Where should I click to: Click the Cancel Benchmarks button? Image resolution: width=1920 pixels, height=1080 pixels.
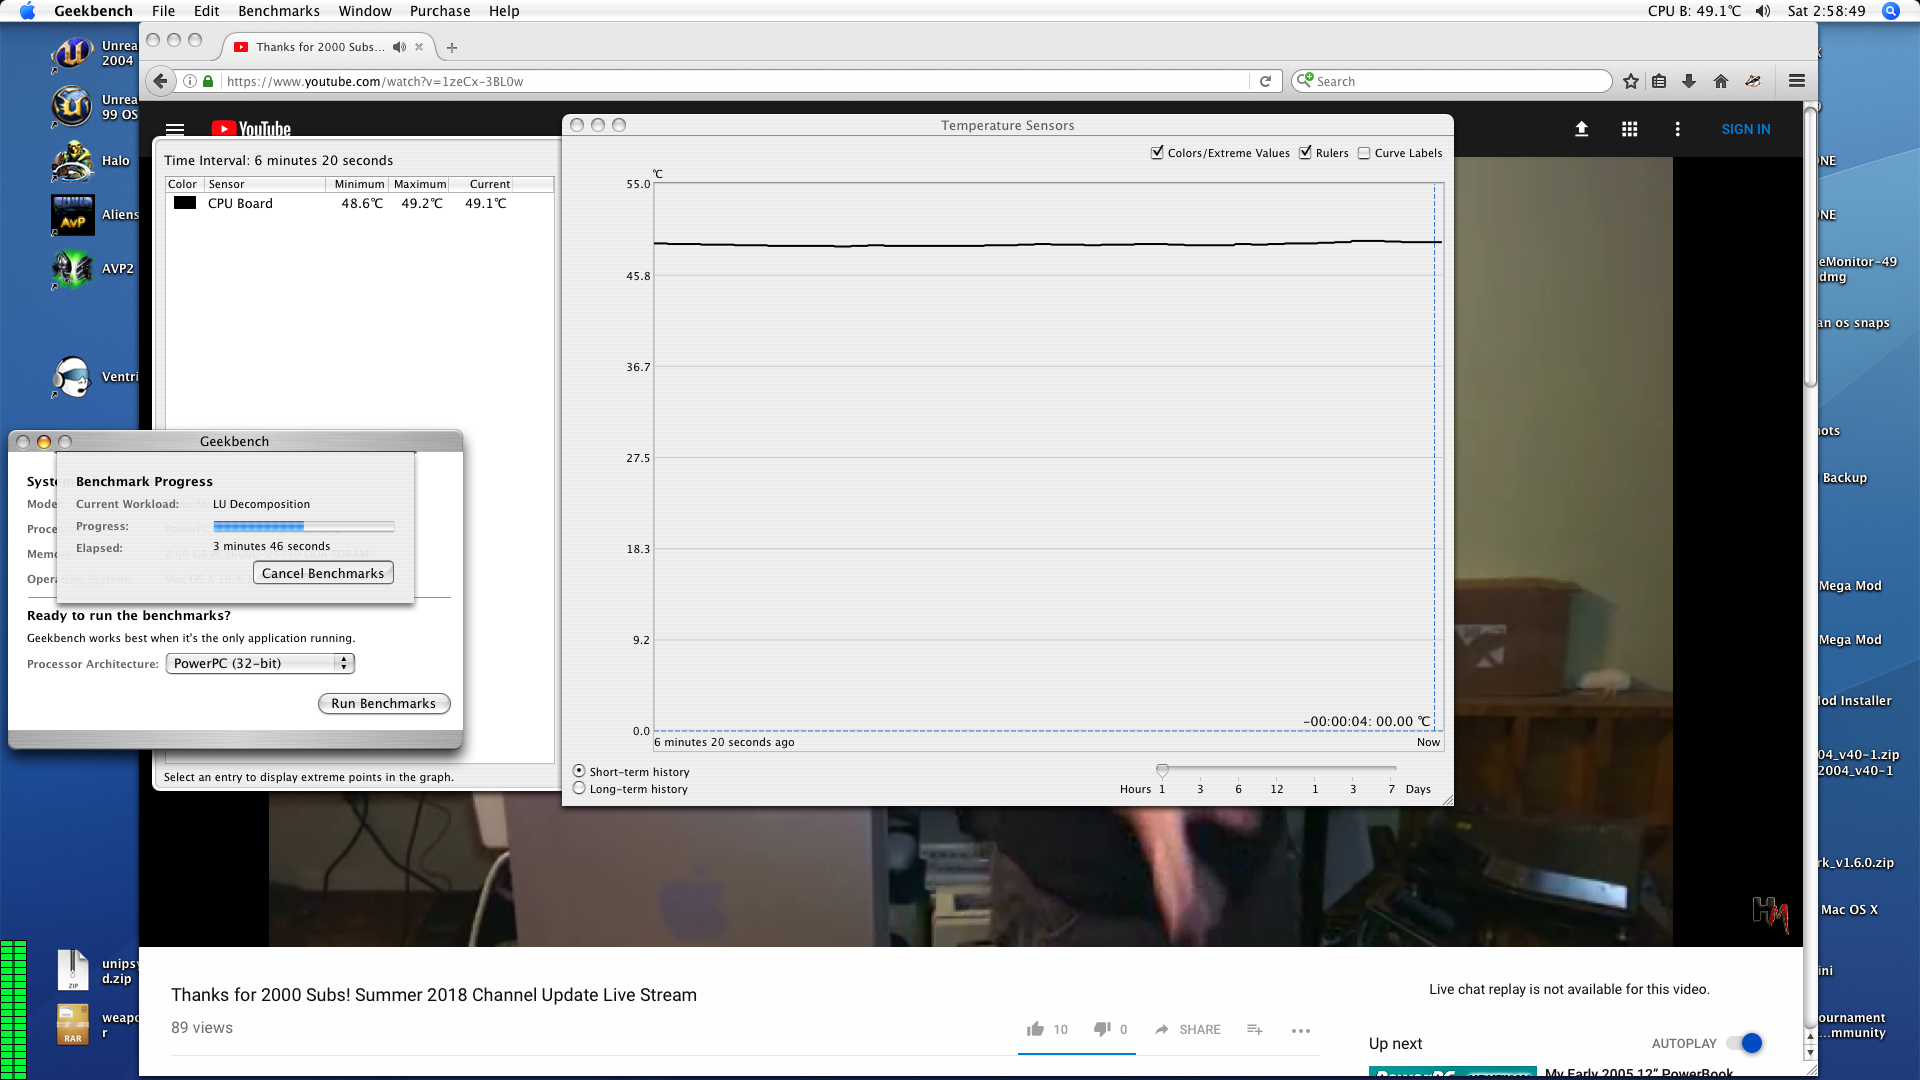point(323,573)
